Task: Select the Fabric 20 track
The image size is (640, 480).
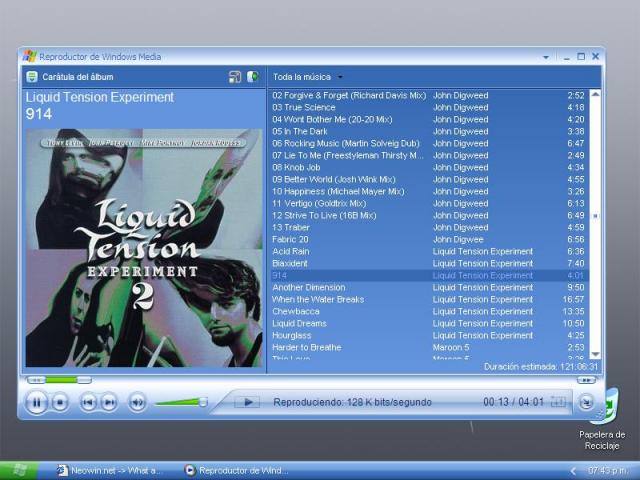Action: tap(430, 240)
